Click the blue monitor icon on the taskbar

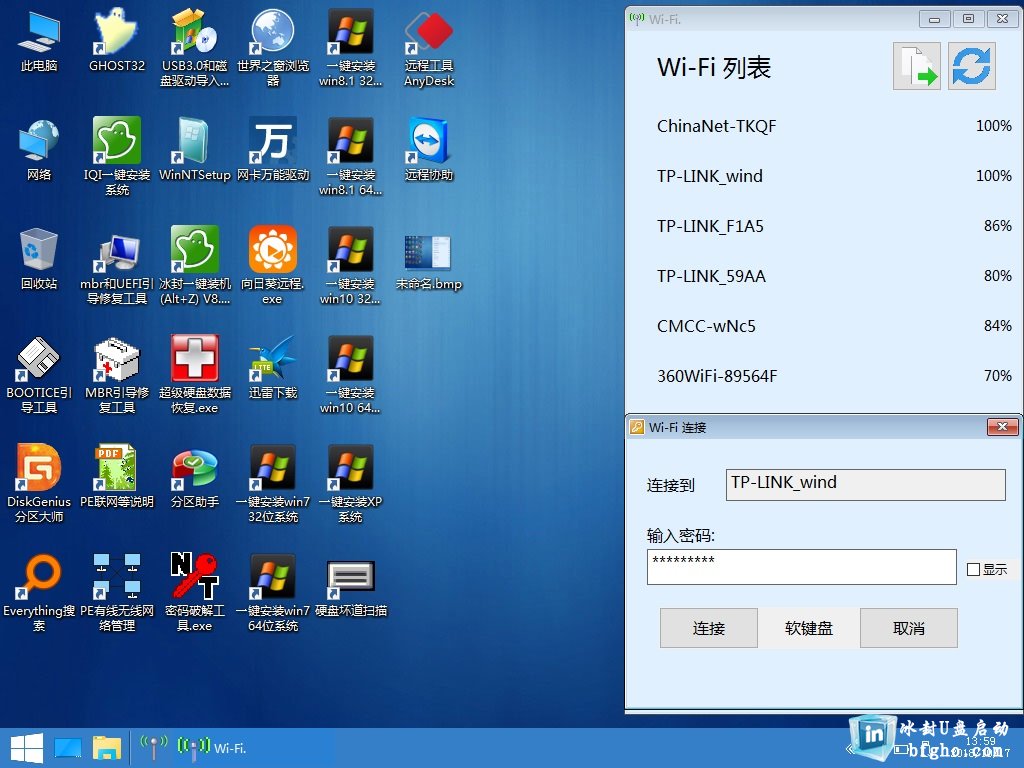[67, 748]
